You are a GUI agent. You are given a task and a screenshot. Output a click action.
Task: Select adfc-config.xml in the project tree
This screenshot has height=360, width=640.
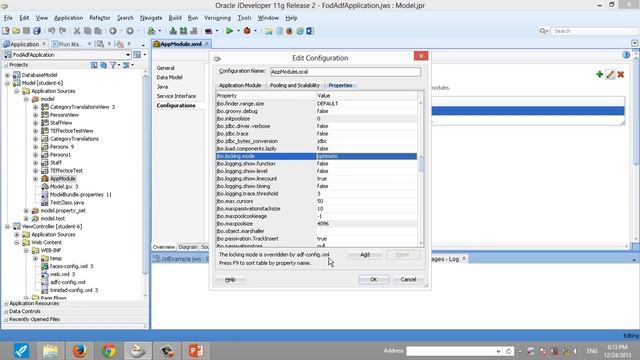[x=67, y=282]
